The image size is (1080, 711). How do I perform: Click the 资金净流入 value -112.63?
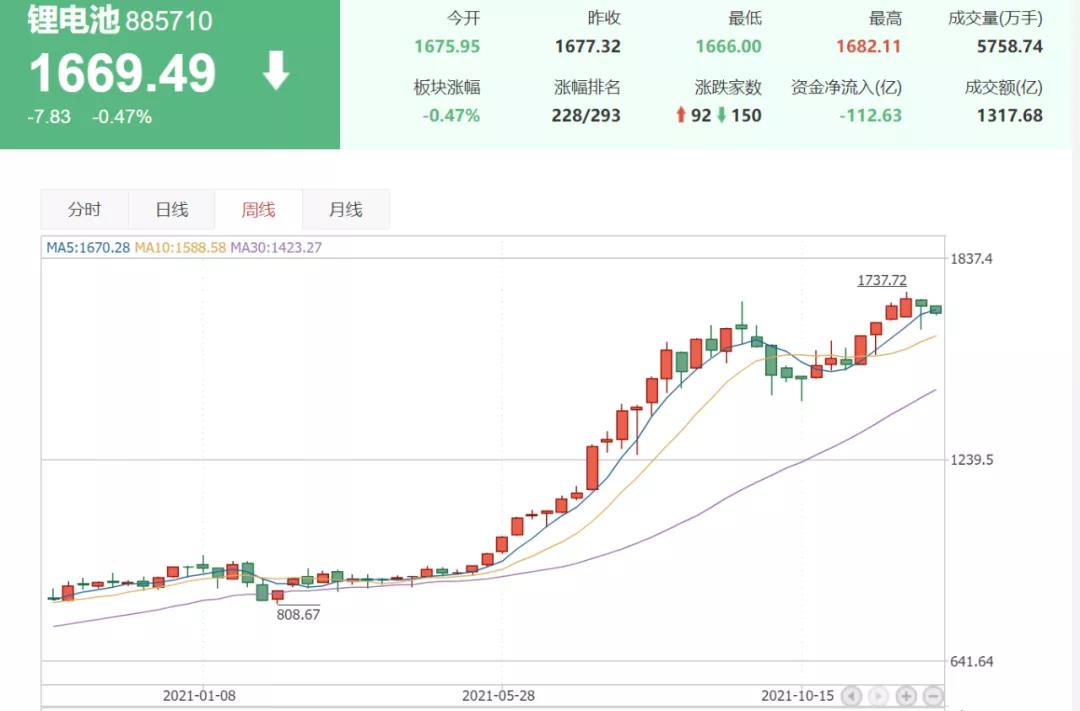[x=871, y=116]
